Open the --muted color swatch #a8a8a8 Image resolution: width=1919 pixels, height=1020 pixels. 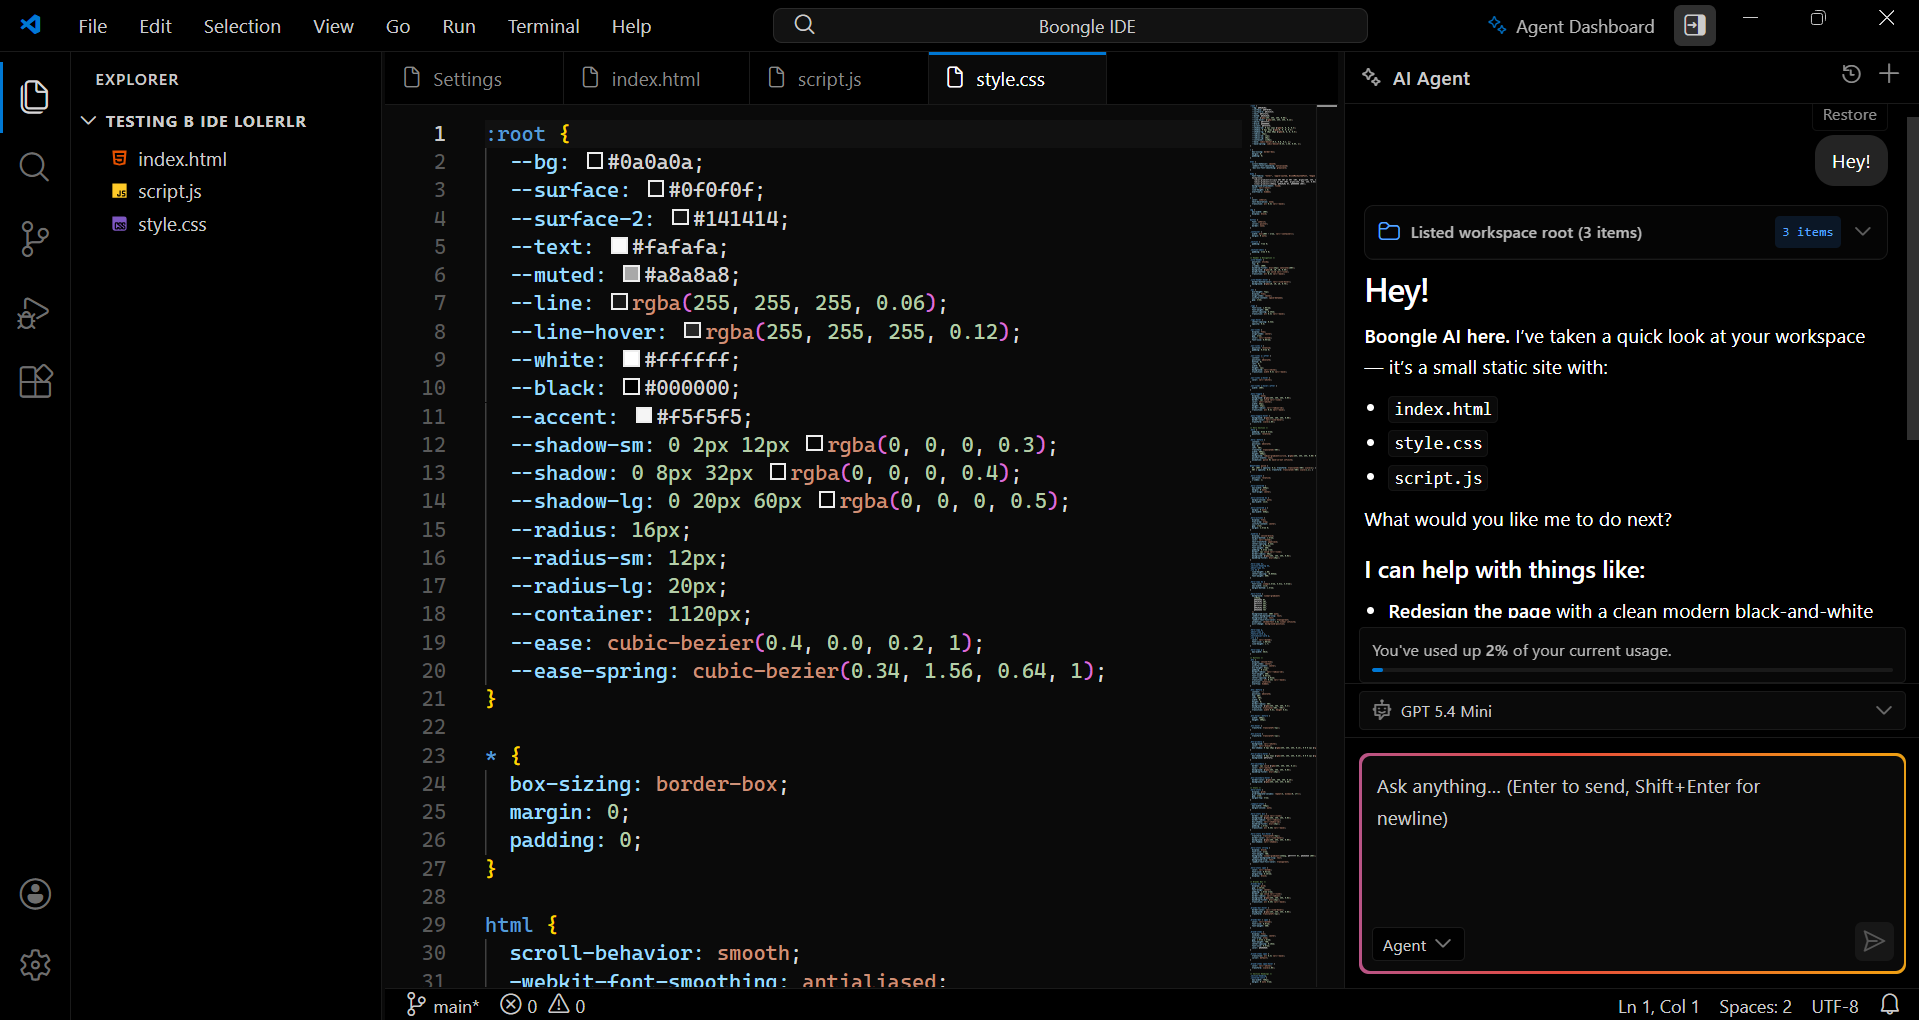(x=631, y=274)
